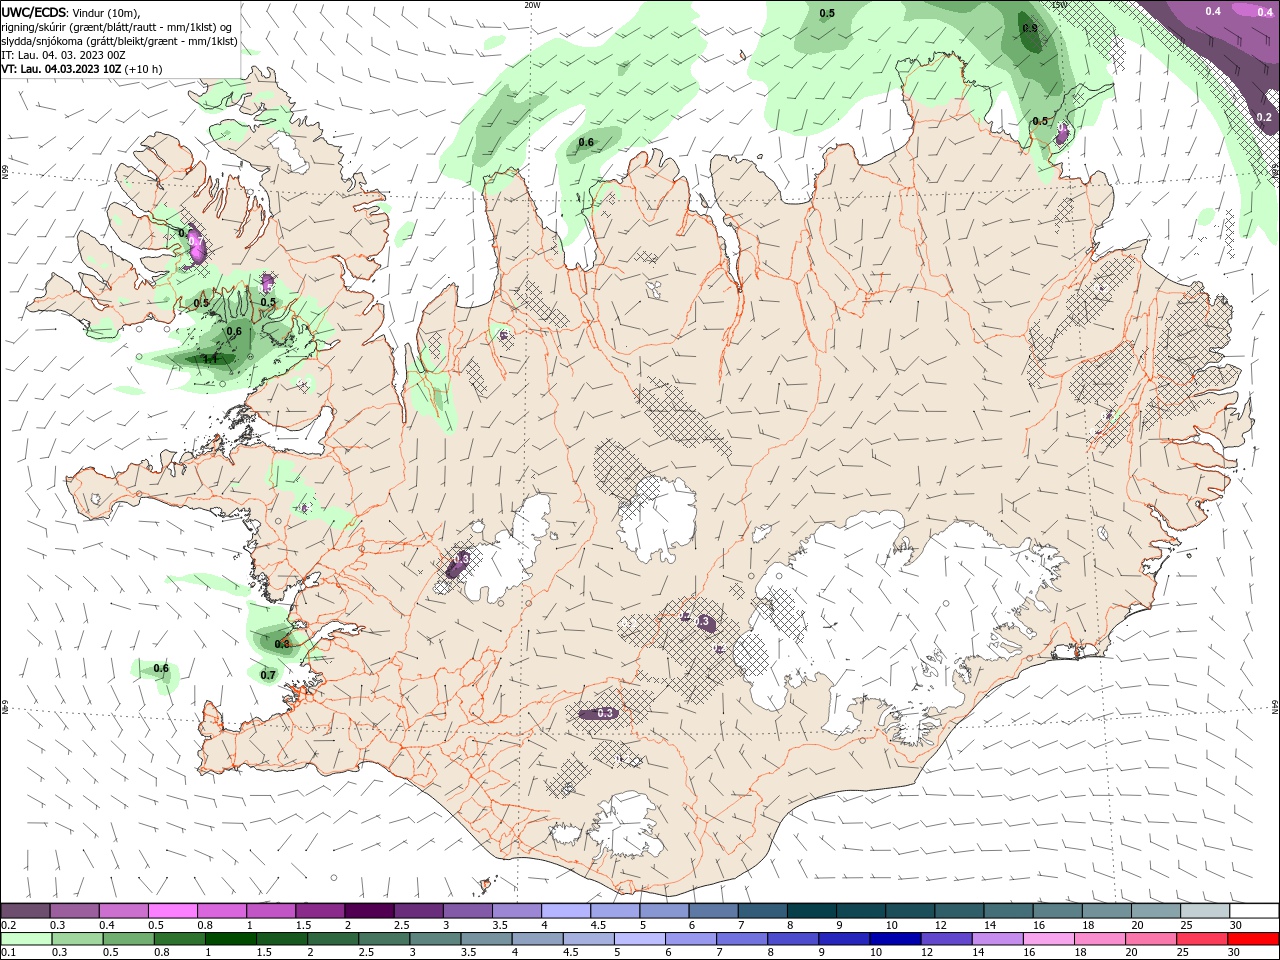Pick the slate blue swatch labeled 7 in upper legend

(762, 911)
